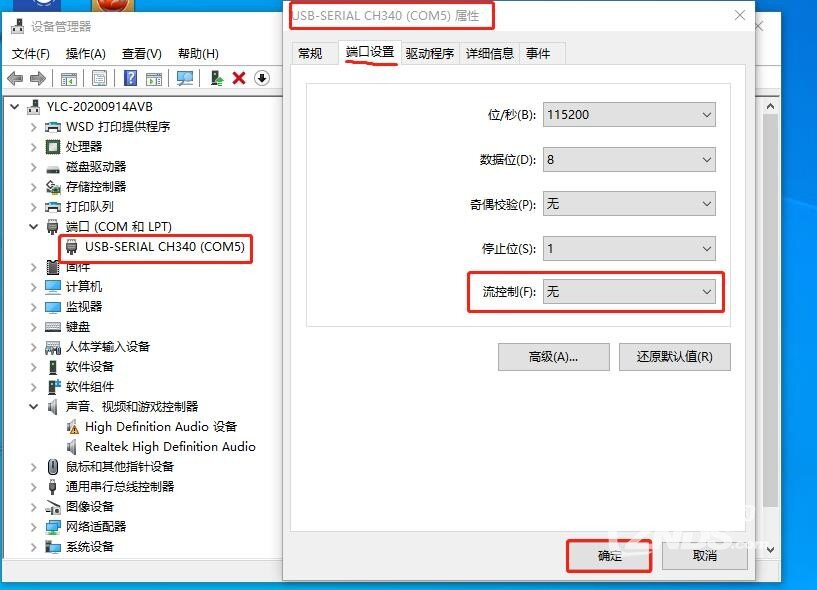Collapse the 声音、视频和游戏控制器 node

coord(33,407)
